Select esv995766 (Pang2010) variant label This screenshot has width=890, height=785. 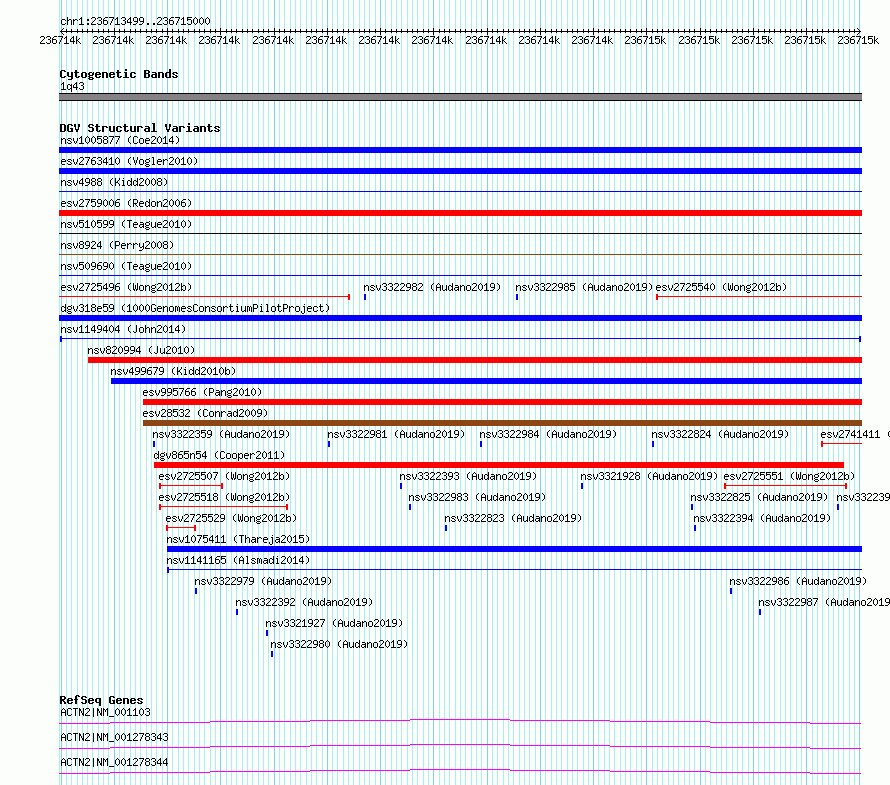coord(202,392)
